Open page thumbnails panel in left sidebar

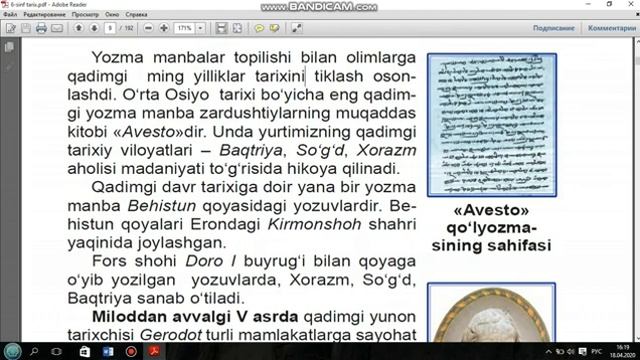pyautogui.click(x=9, y=47)
